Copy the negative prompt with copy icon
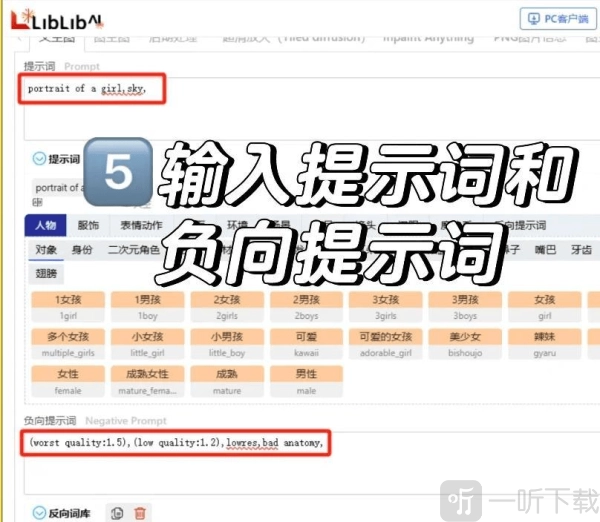The height and width of the screenshot is (522, 600). 116,513
